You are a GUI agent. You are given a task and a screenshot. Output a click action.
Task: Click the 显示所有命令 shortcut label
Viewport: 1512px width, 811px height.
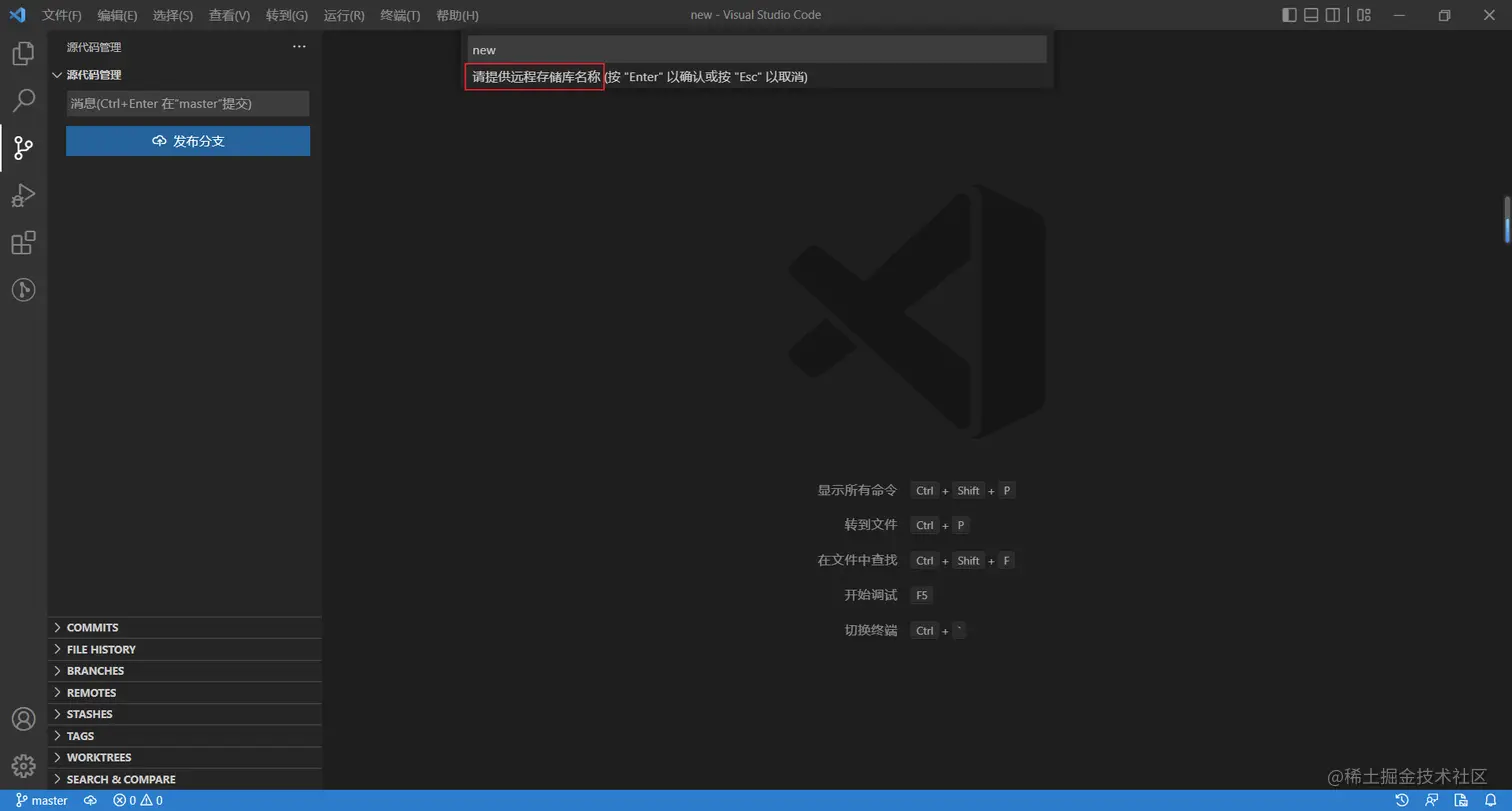[857, 490]
